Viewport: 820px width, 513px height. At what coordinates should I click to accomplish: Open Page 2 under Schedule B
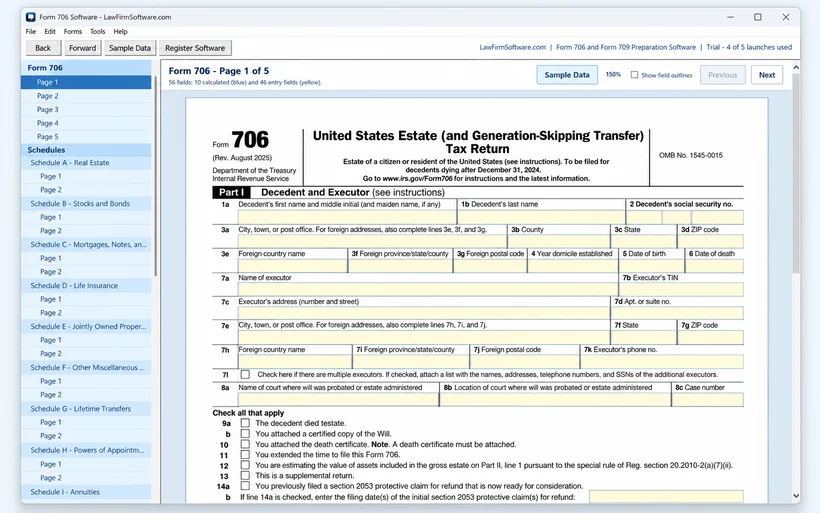pos(86,231)
